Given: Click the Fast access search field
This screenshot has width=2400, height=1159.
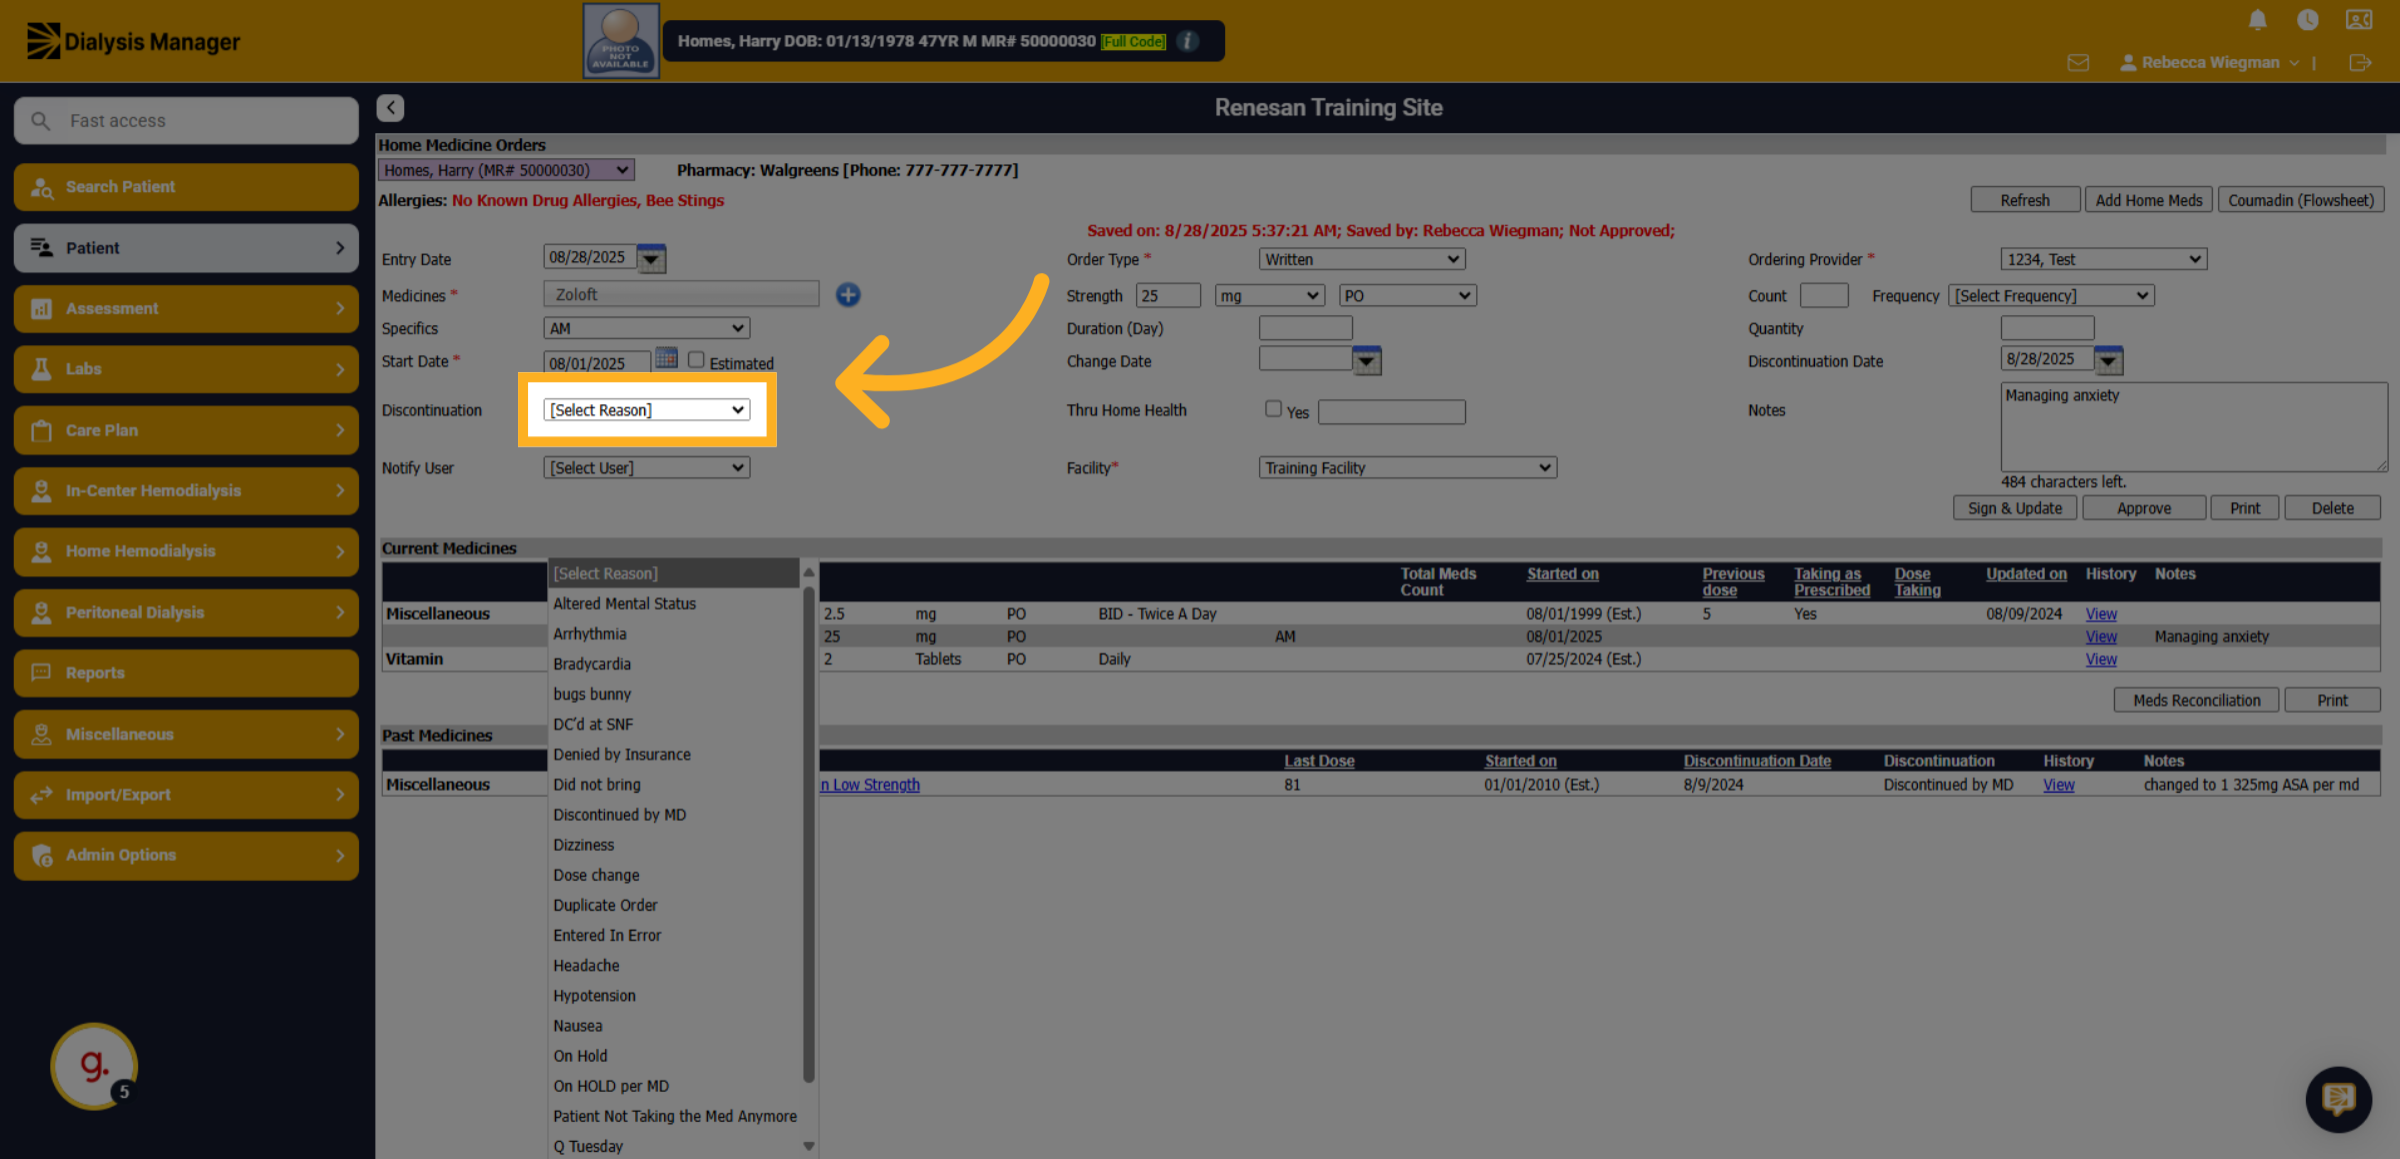Looking at the screenshot, I should click(x=187, y=121).
